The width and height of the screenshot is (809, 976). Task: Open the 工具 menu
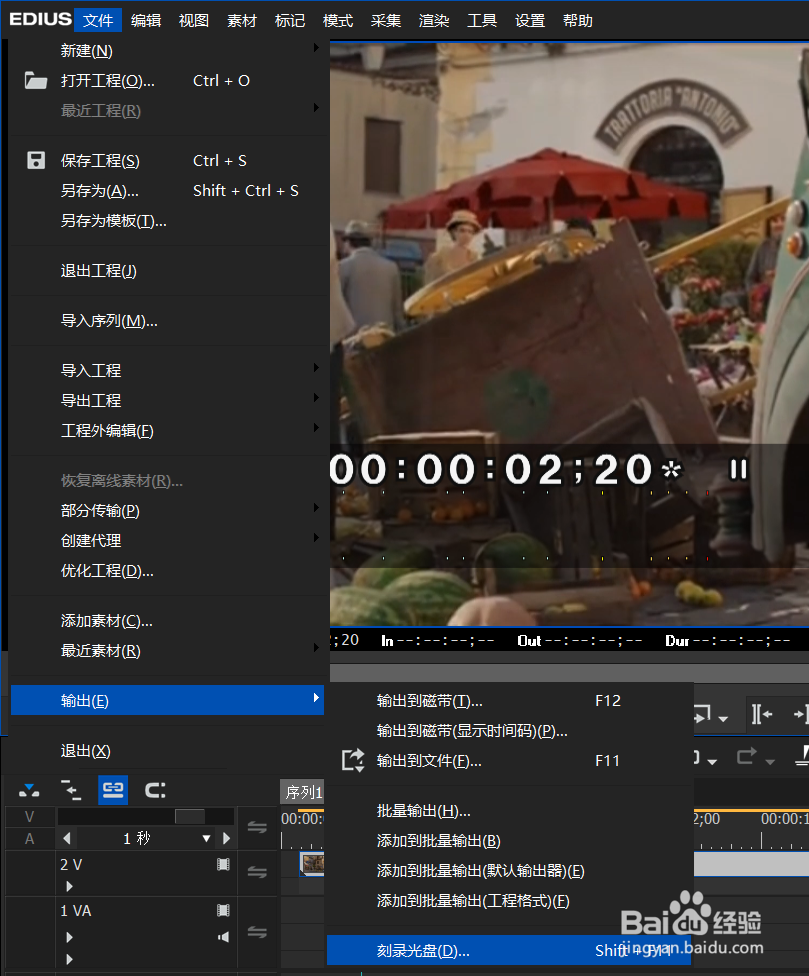[x=482, y=21]
